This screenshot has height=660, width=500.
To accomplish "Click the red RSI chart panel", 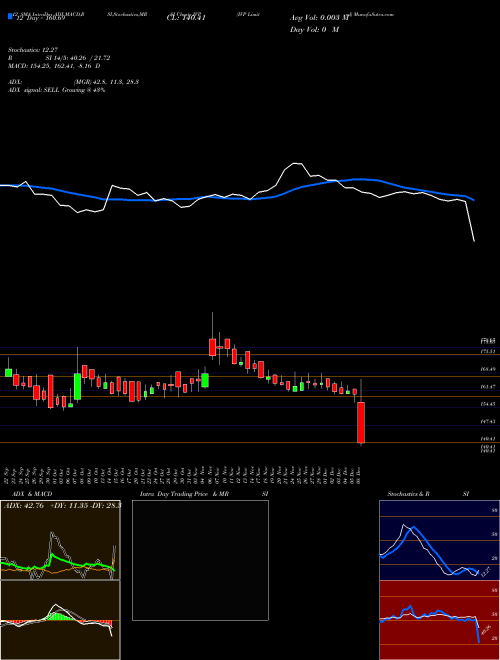I will click(x=439, y=620).
